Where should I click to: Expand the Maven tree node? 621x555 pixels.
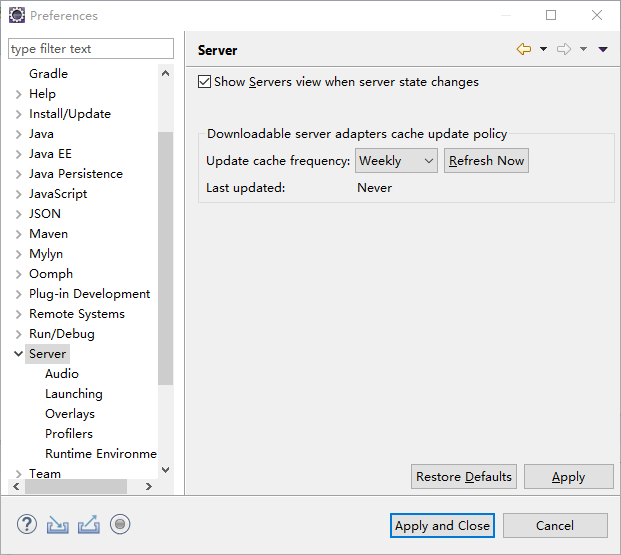(18, 234)
